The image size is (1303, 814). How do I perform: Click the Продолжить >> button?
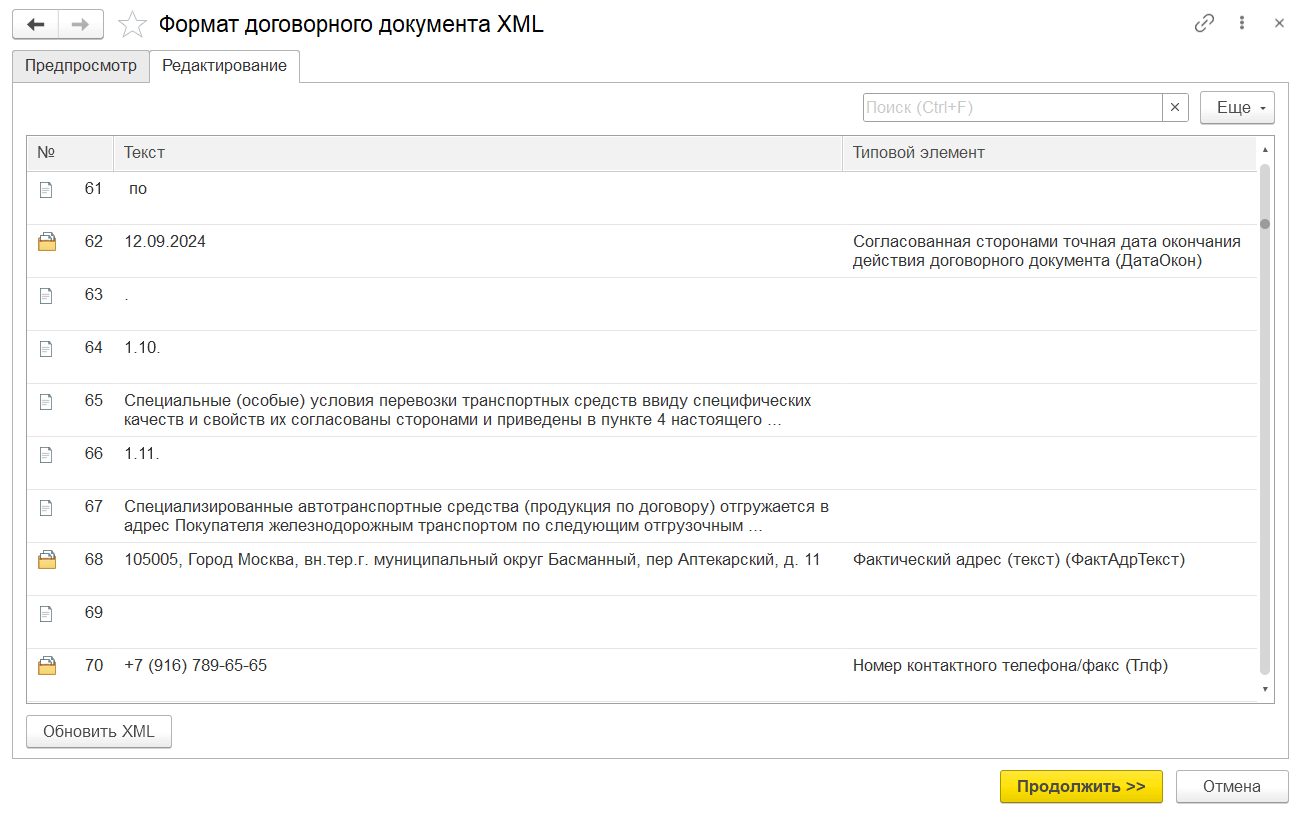[x=1080, y=786]
